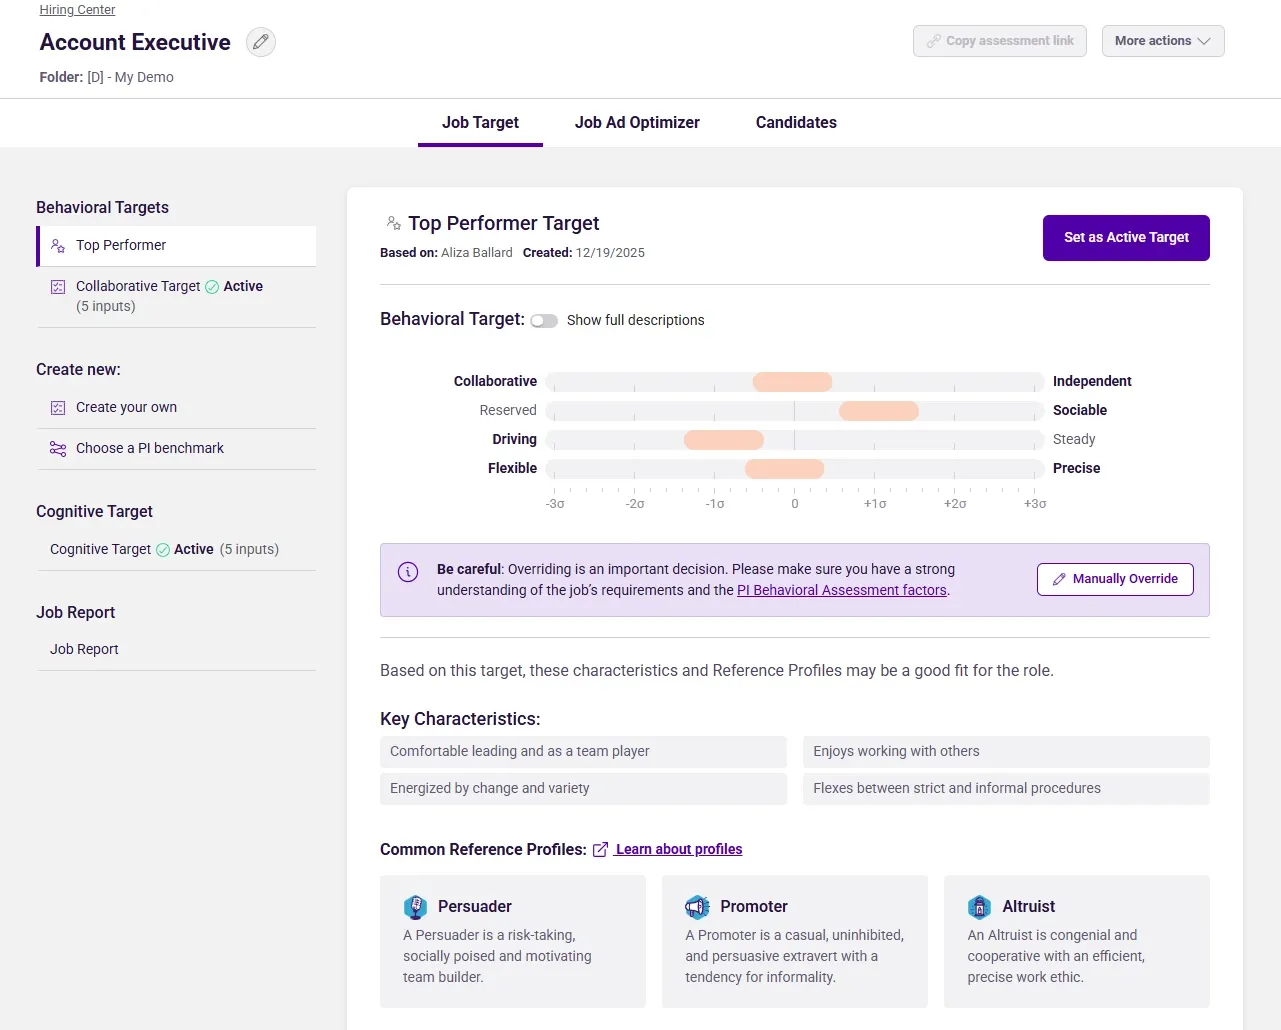Open the Candidates tab
This screenshot has height=1030, width=1281.
point(795,122)
